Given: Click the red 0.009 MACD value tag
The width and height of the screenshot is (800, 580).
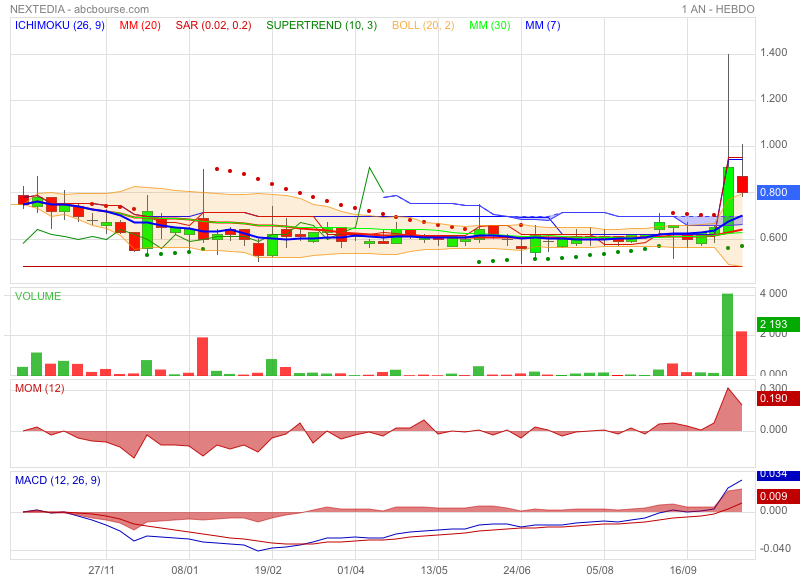Looking at the screenshot, I should (778, 496).
